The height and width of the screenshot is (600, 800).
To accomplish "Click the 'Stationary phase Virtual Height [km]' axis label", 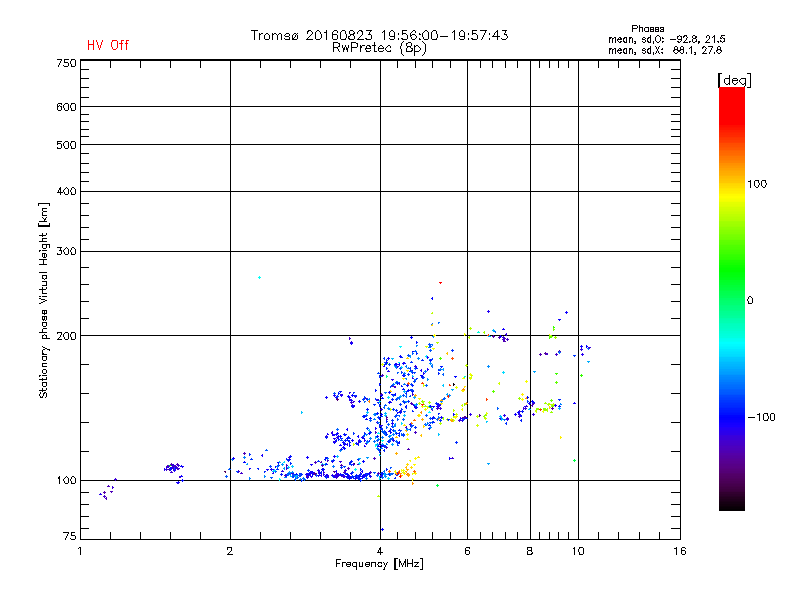I will (44, 301).
